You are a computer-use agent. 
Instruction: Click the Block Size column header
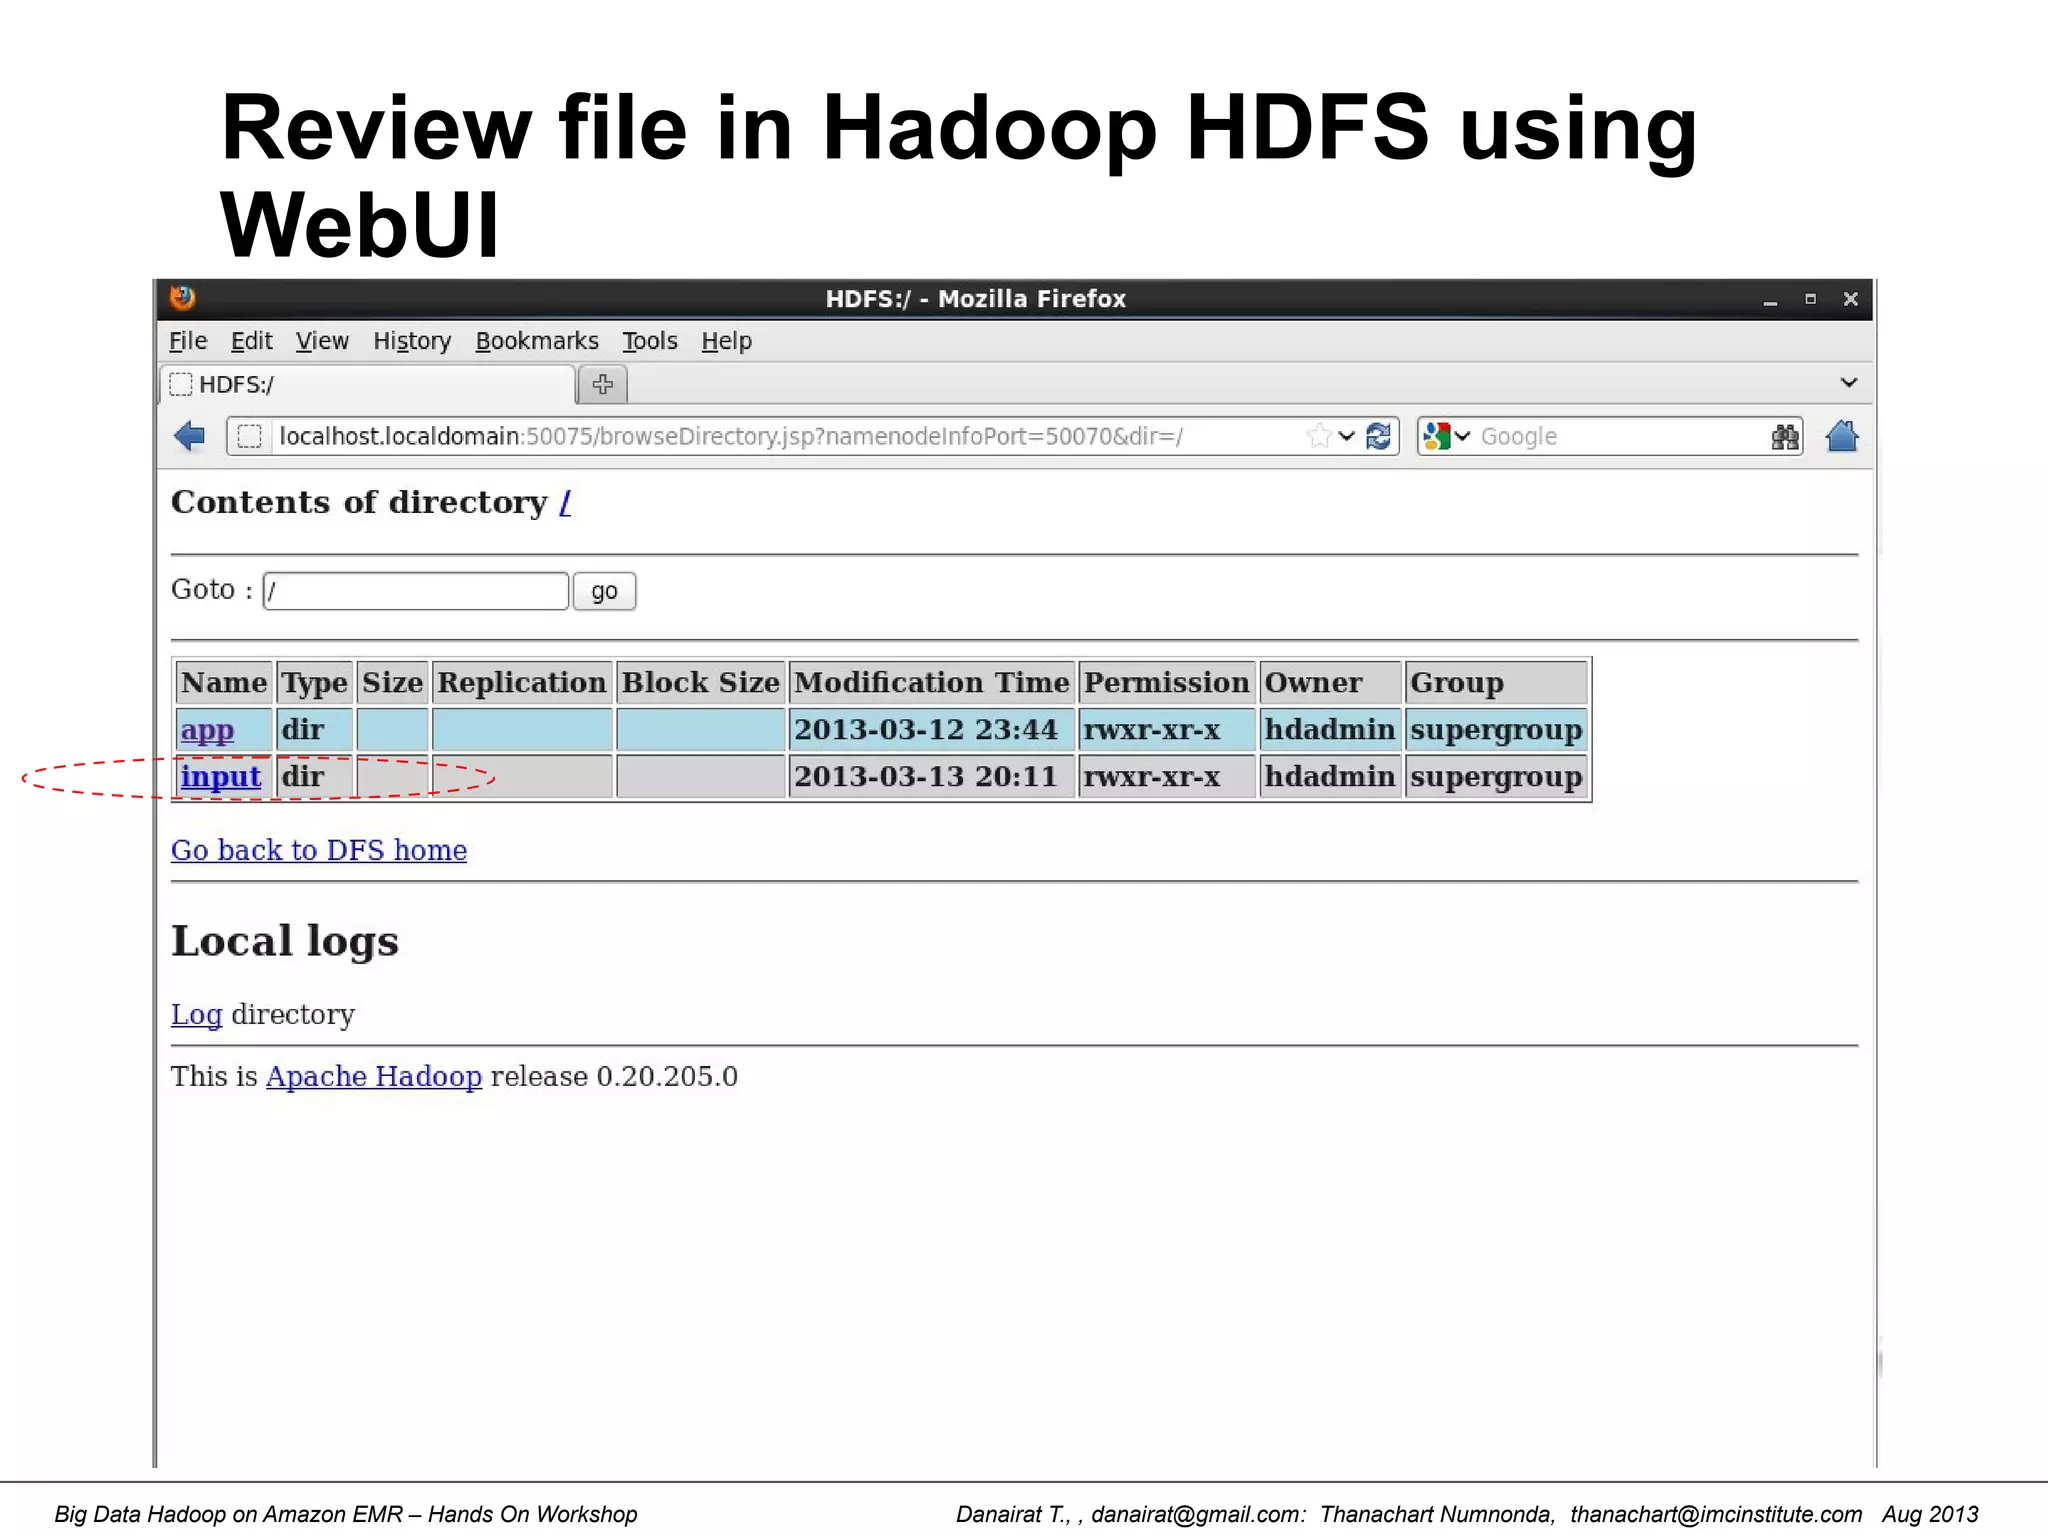pyautogui.click(x=701, y=683)
